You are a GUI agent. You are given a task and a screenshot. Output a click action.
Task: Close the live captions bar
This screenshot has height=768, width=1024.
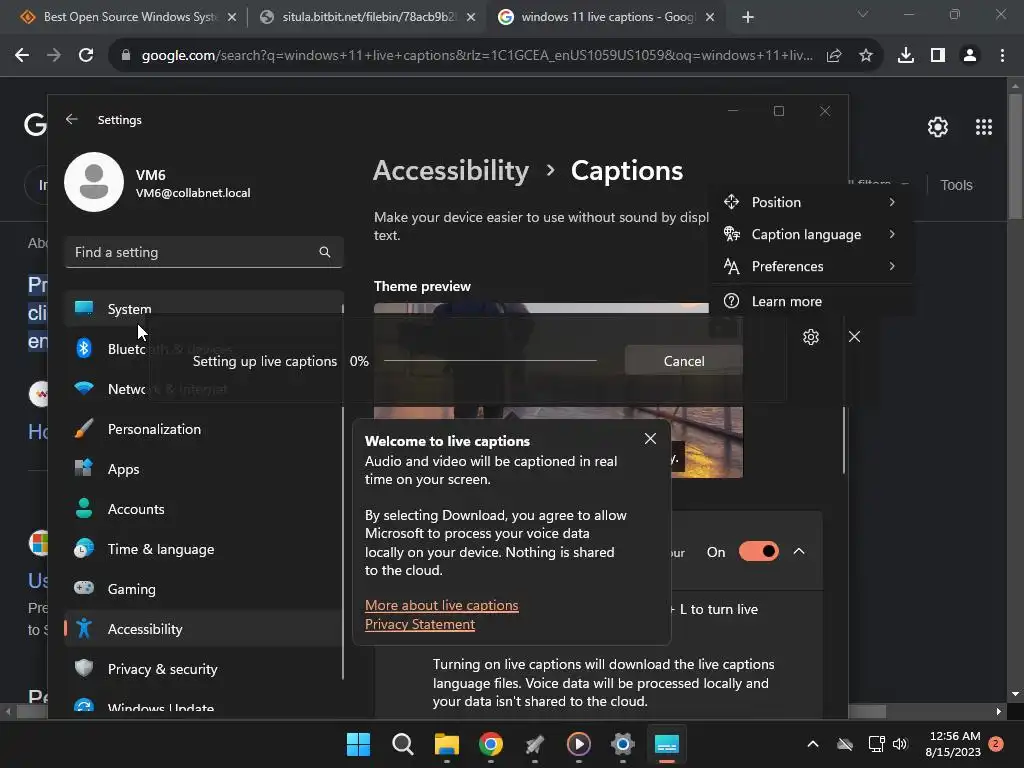[854, 337]
